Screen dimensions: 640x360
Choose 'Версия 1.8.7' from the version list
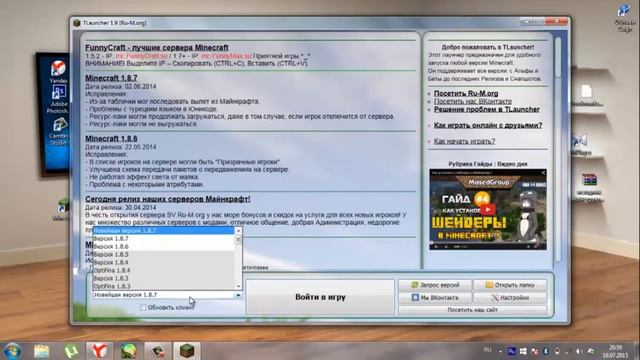point(163,238)
